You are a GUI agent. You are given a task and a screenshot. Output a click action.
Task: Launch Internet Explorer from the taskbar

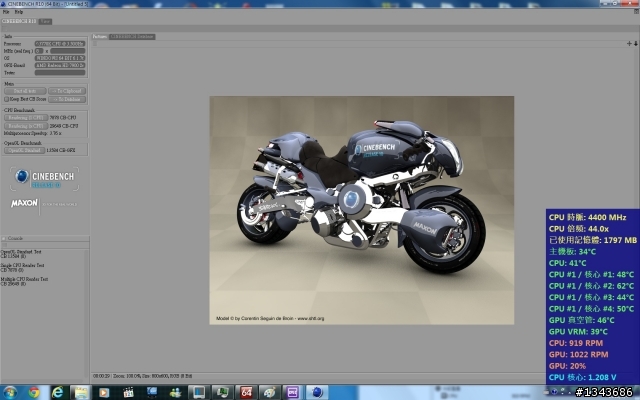point(58,393)
